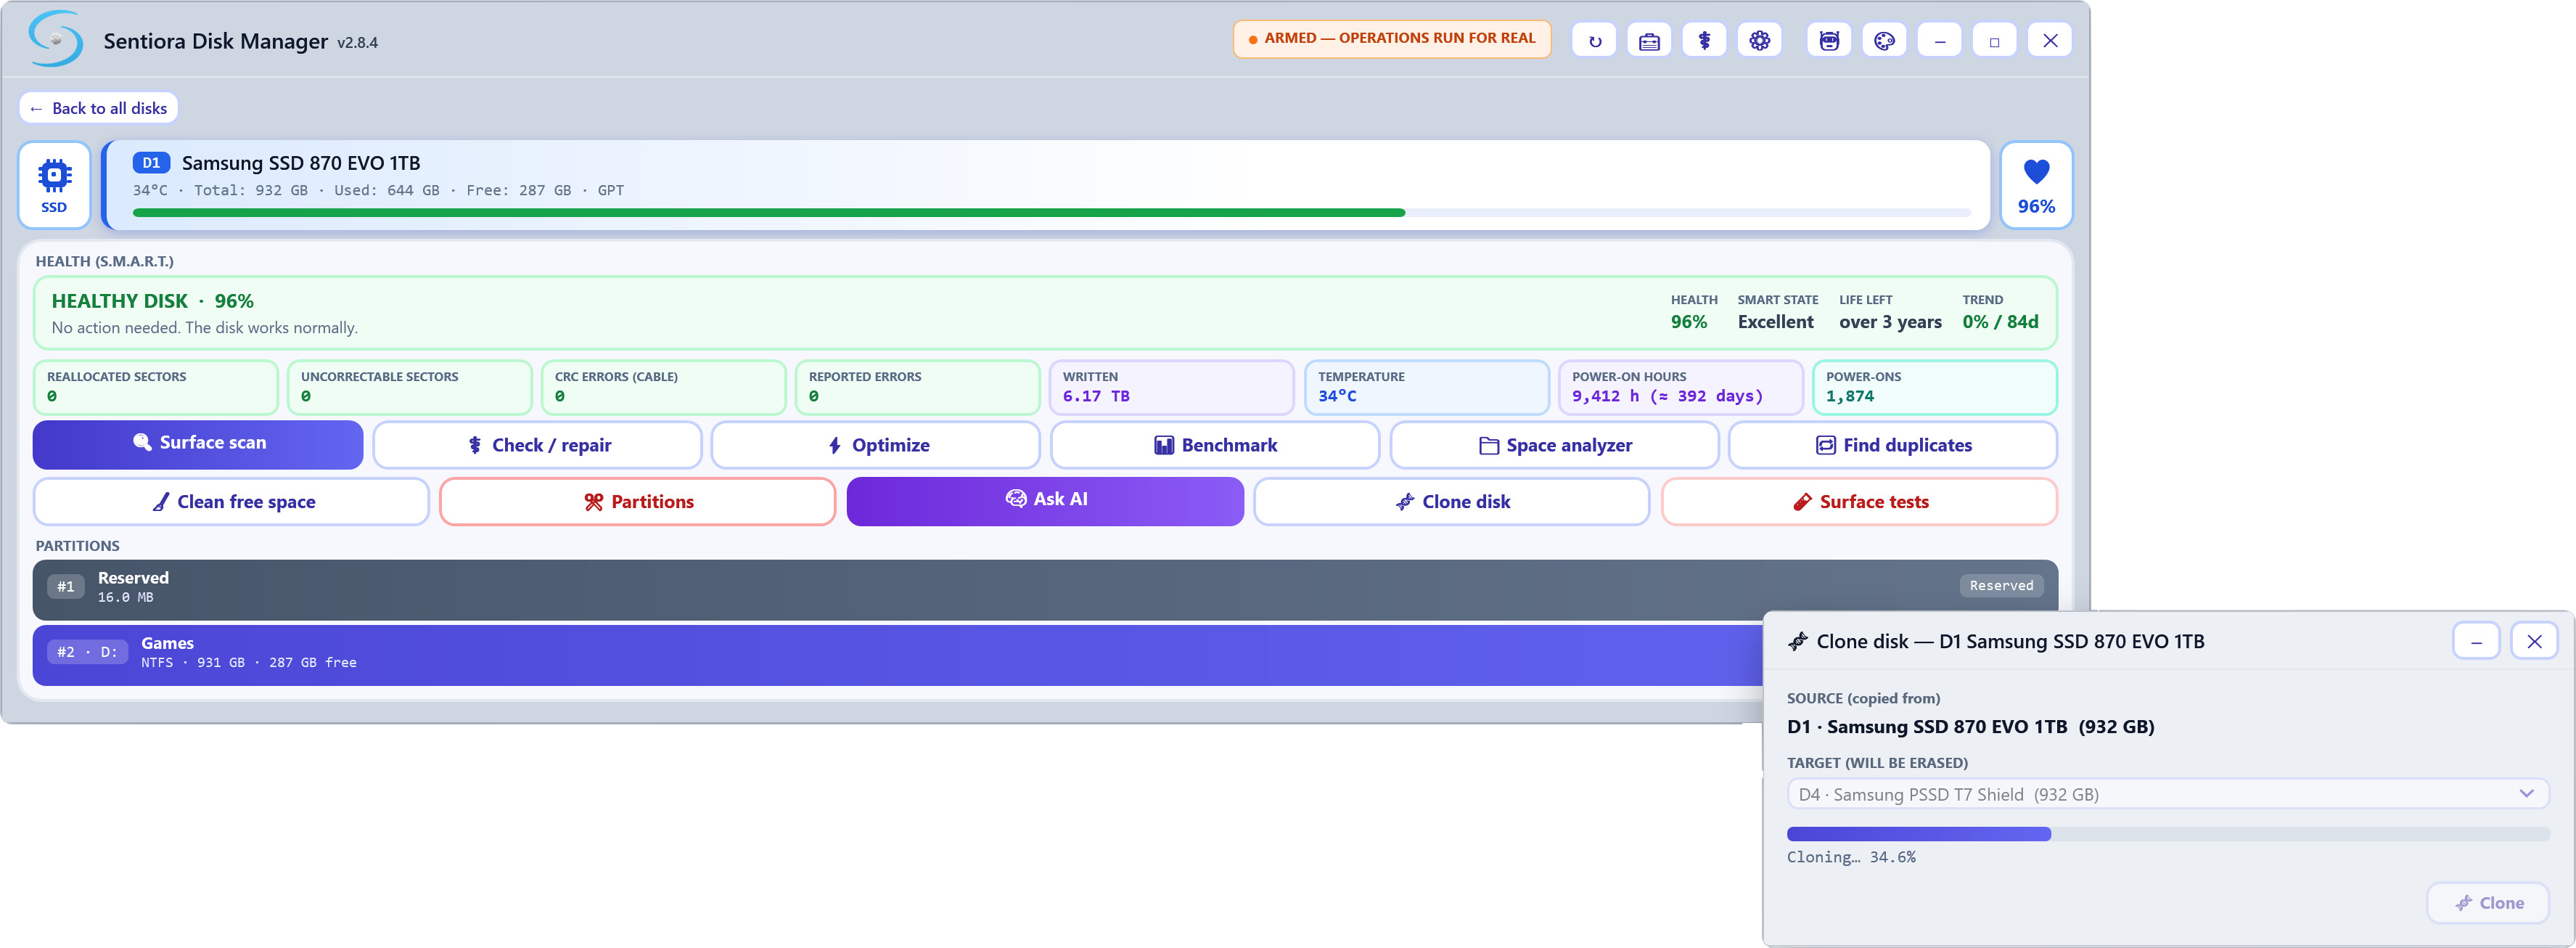This screenshot has width=2576, height=948.
Task: Click the Reallocated Sectors stat card
Action: (156, 387)
